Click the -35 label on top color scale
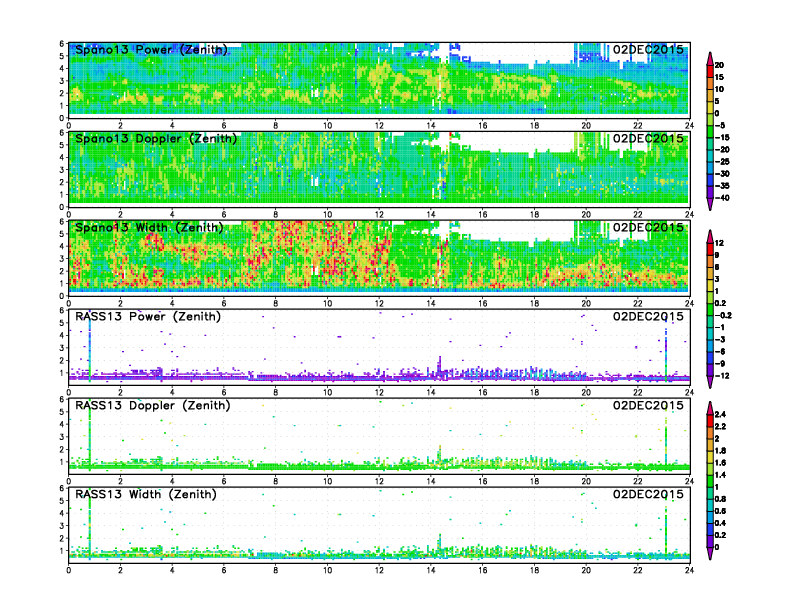 coord(722,186)
